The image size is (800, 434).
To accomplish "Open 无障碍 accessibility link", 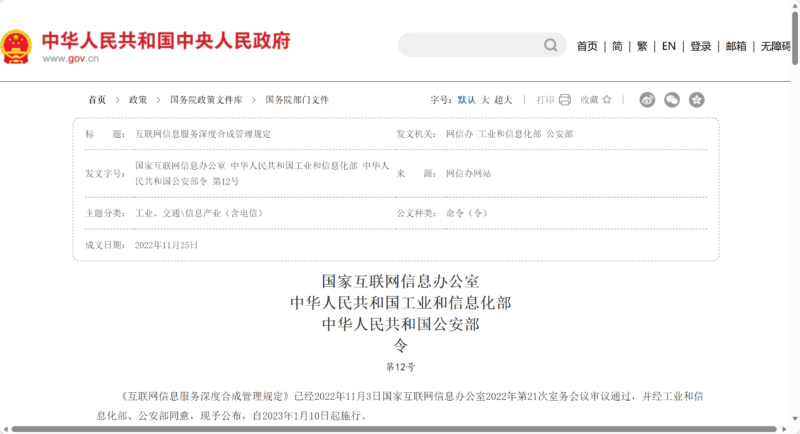I will coord(776,46).
